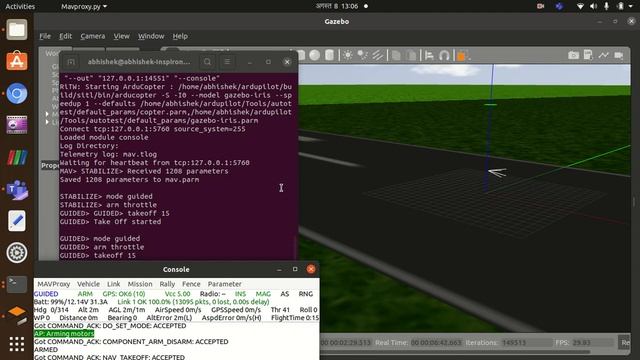
Task: Open the clock and calendar panel
Action: pos(337,6)
